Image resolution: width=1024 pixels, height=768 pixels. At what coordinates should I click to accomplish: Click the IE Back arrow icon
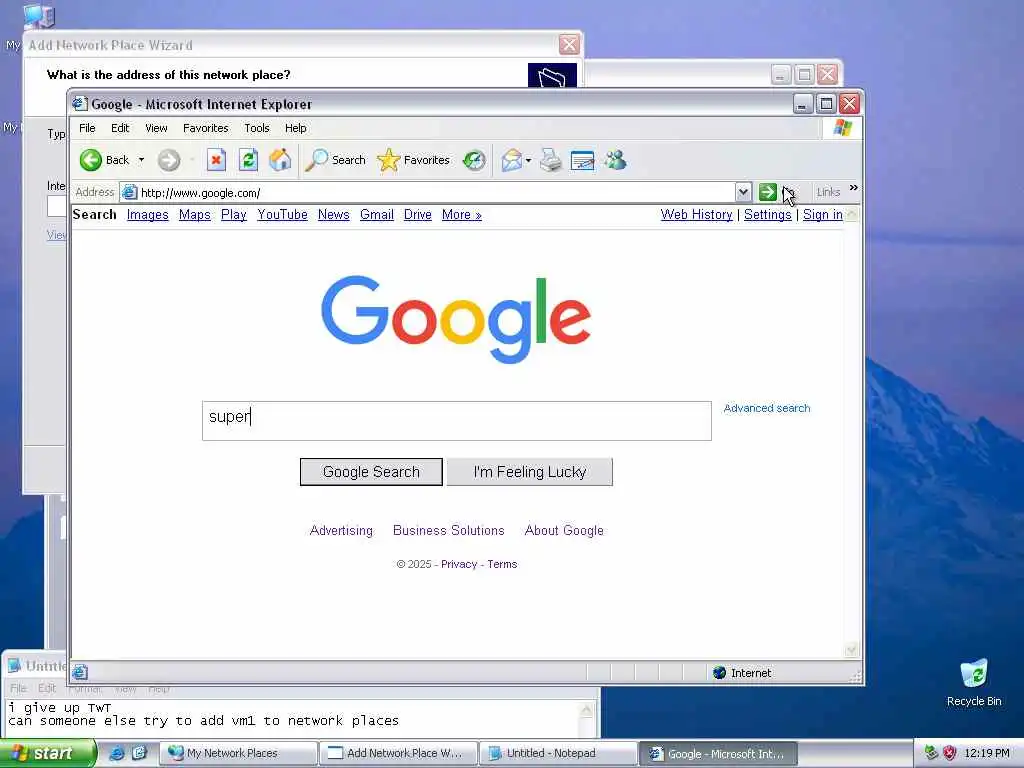click(91, 160)
